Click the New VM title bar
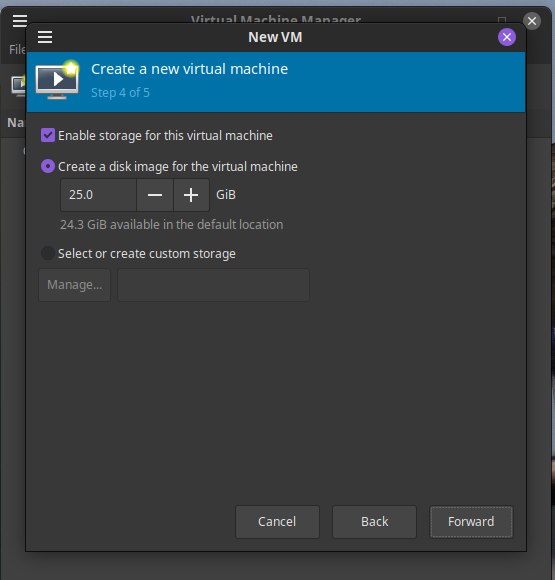The height and width of the screenshot is (580, 555). 275,37
